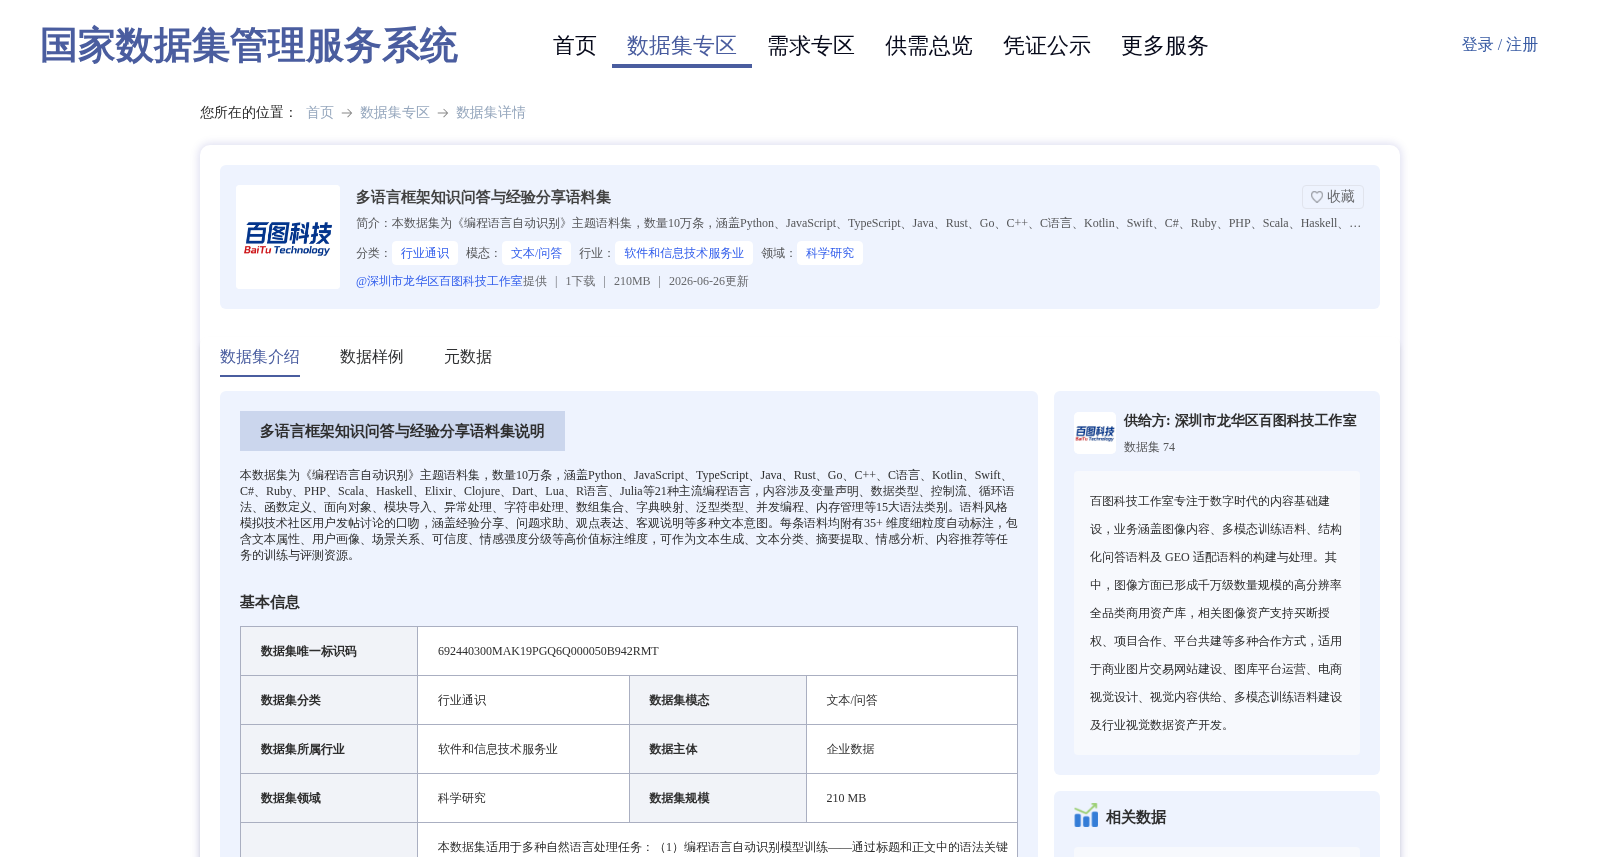Click the dataset title 多语言框架知识问答与经验分享语料集

click(x=483, y=197)
